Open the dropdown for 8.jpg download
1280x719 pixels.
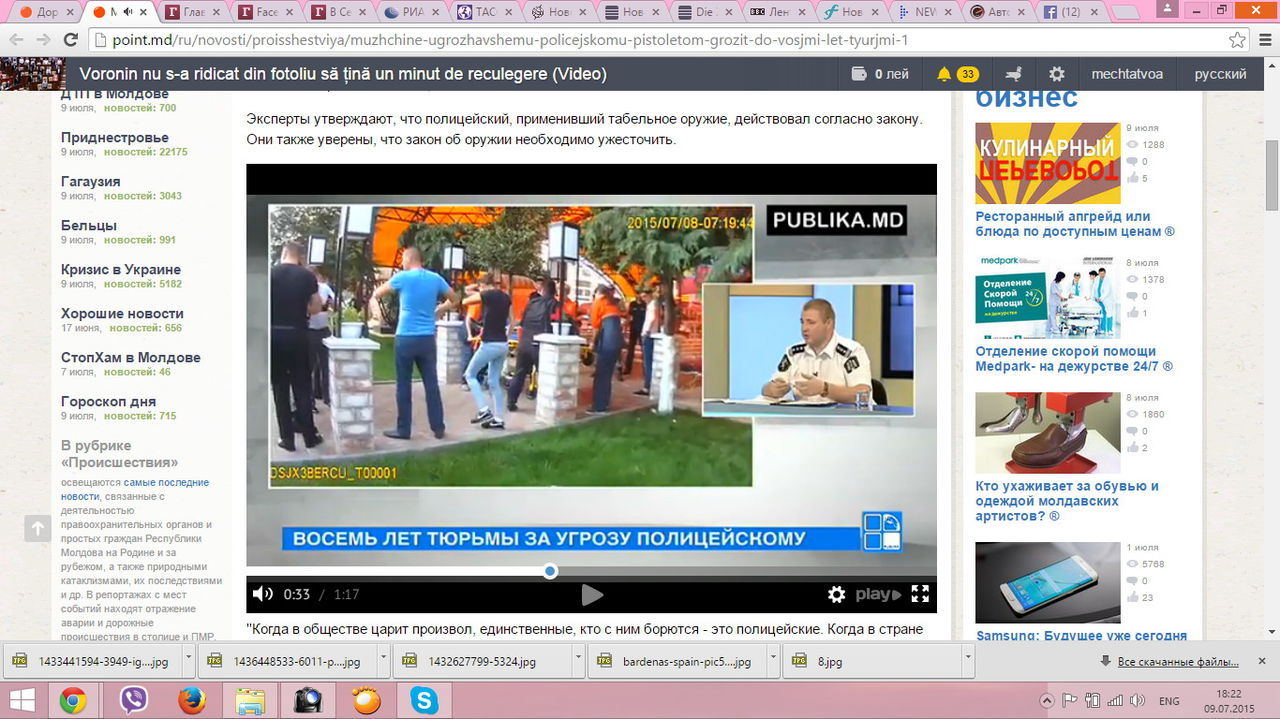pos(967,661)
